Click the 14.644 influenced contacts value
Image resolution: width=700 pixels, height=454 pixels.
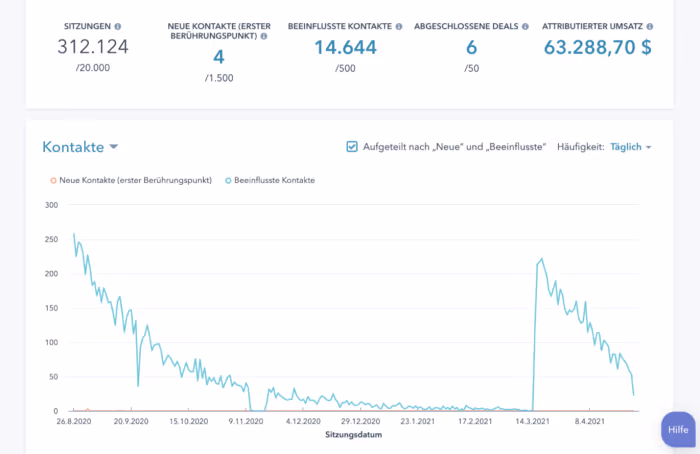pyautogui.click(x=346, y=47)
